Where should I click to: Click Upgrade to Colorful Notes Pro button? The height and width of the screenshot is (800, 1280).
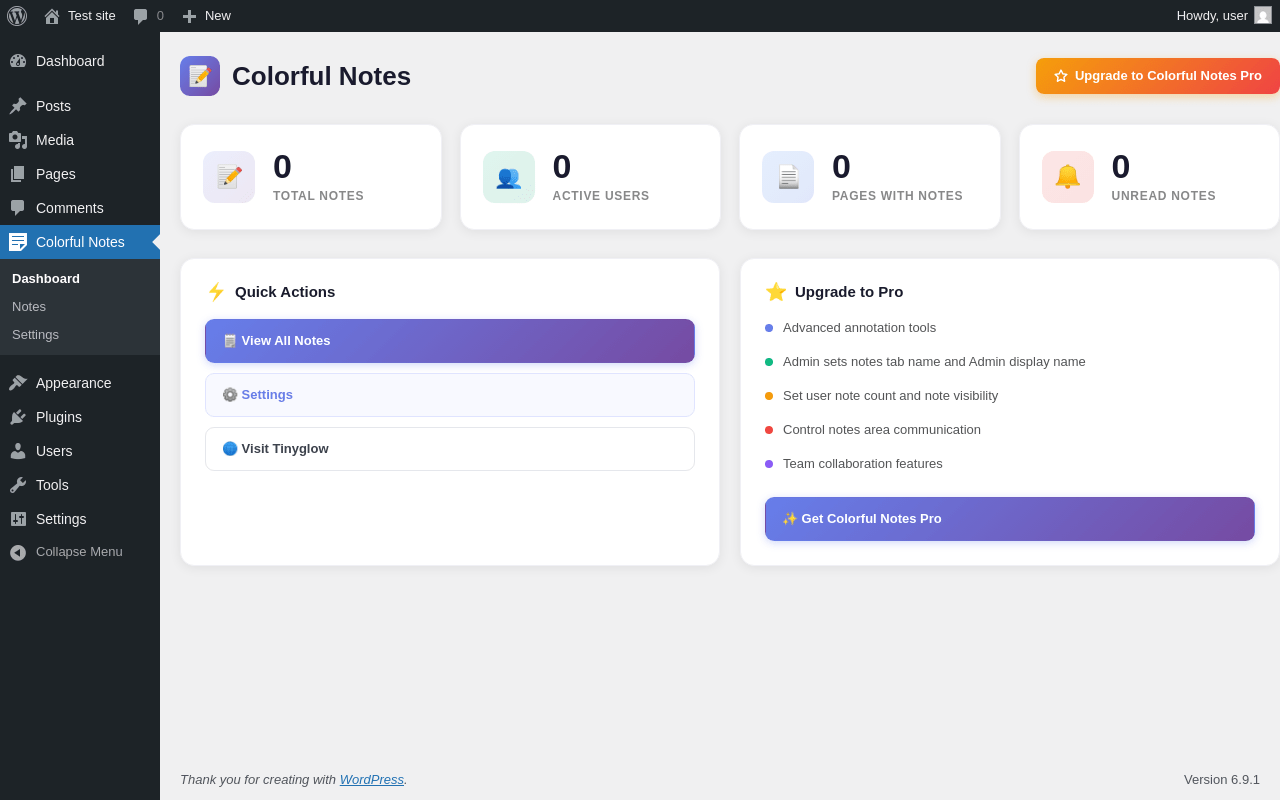coord(1157,76)
